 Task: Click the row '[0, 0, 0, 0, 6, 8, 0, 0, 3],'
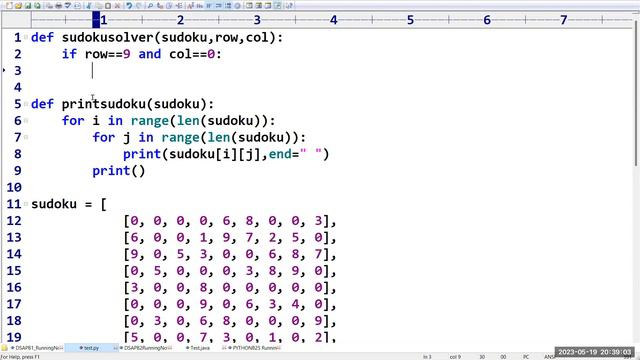[230, 220]
